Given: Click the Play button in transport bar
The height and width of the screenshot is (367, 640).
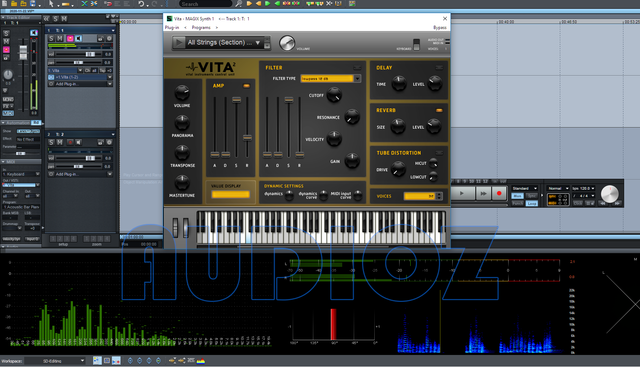Looking at the screenshot, I should click(x=462, y=194).
